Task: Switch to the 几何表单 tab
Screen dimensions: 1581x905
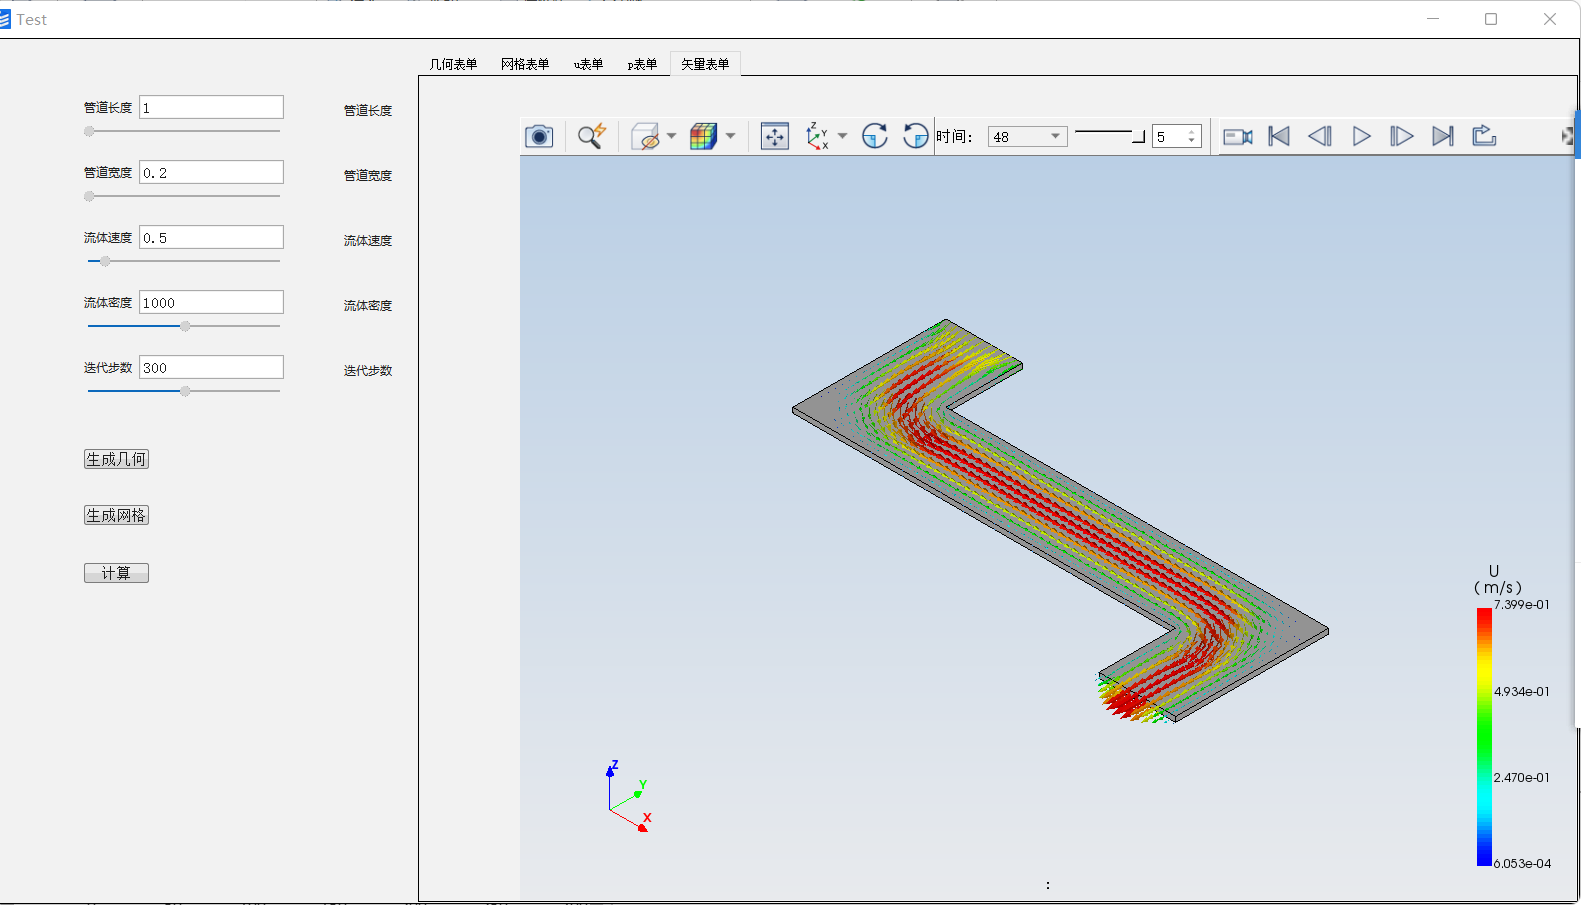Action: (x=454, y=64)
